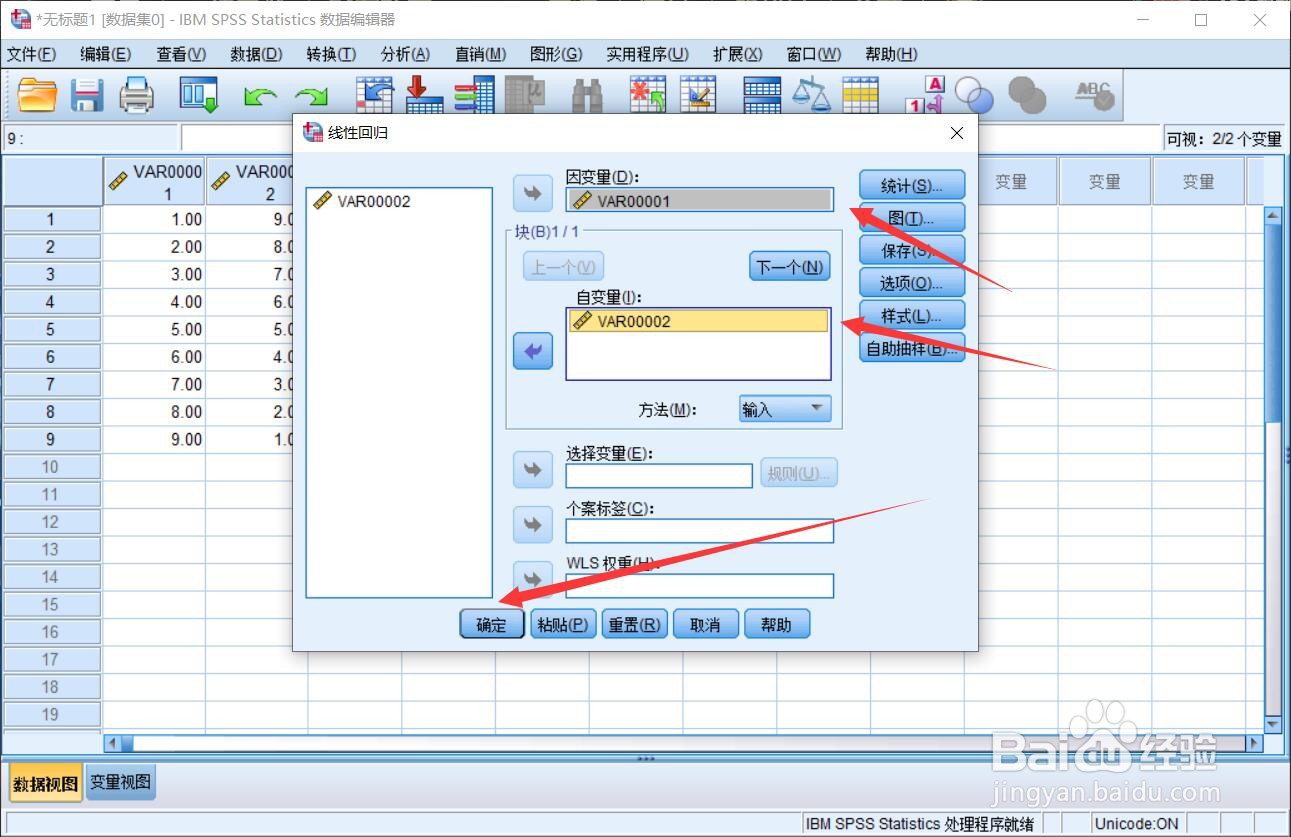Click the Find binoculars icon
Image resolution: width=1291 pixels, height=837 pixels.
point(587,96)
